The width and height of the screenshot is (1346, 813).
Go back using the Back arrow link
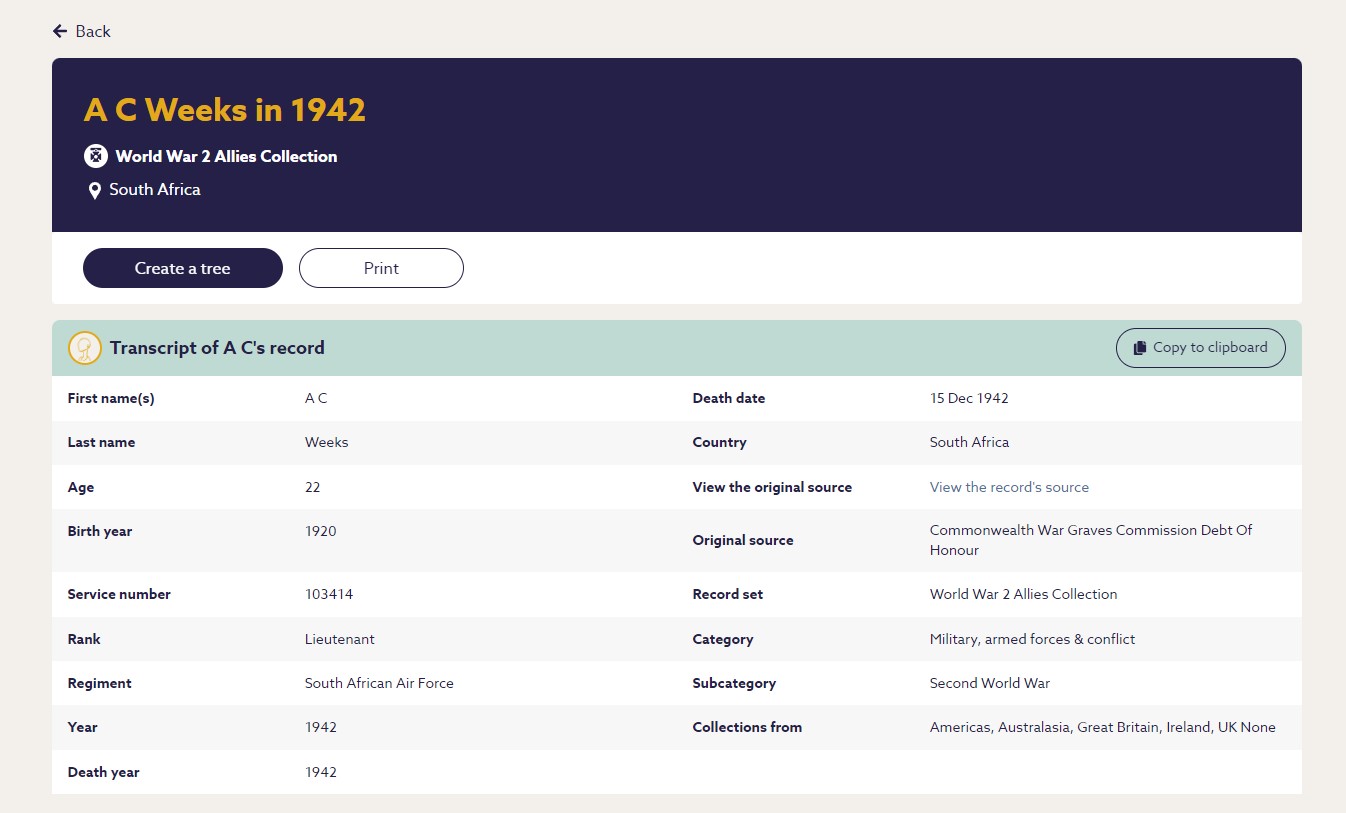click(82, 31)
